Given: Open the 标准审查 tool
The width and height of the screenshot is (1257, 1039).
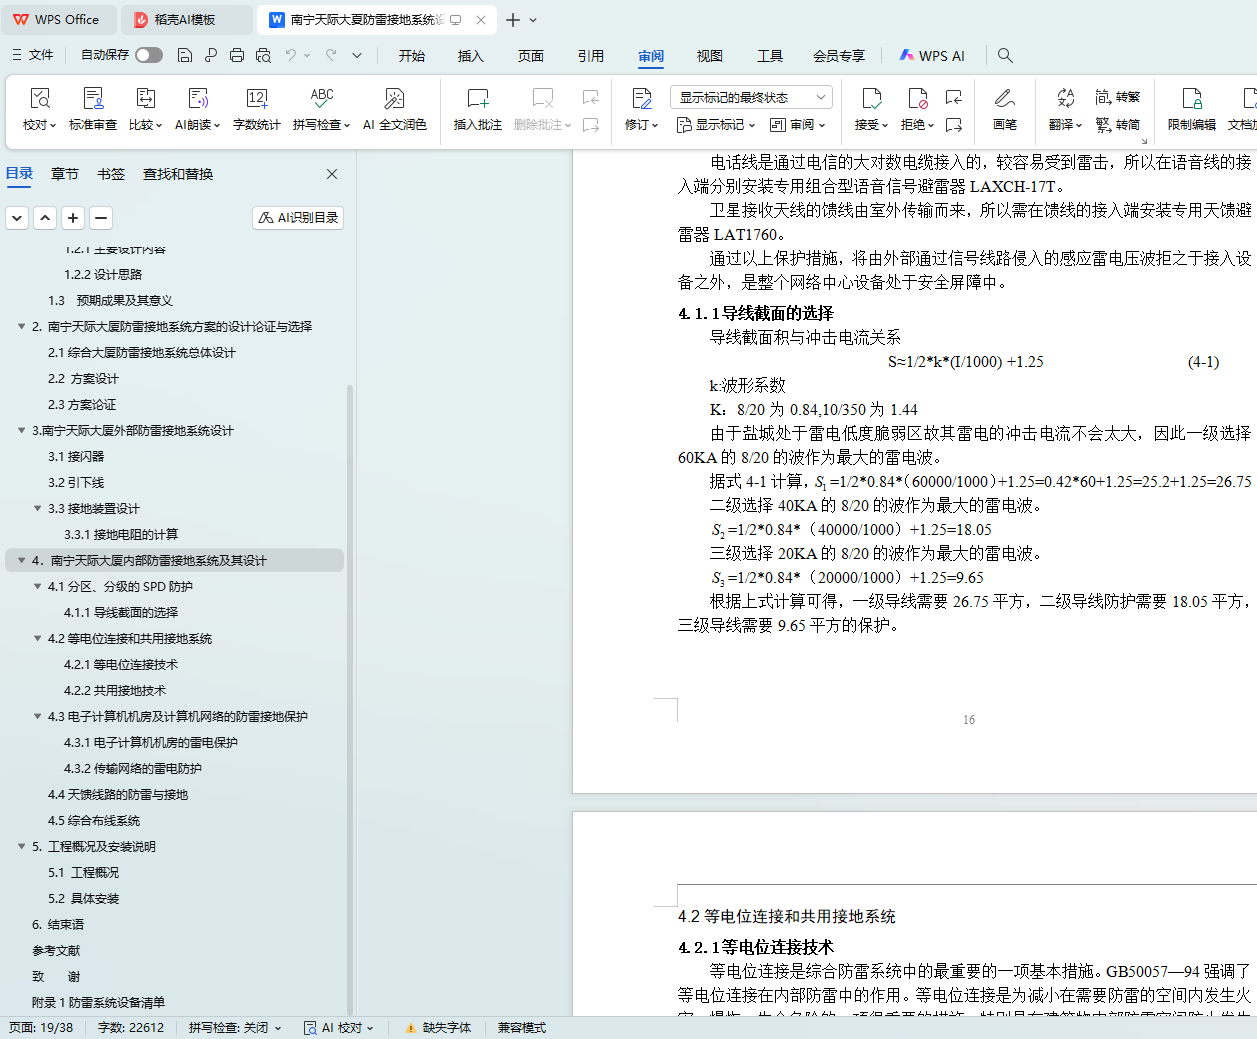Looking at the screenshot, I should [93, 108].
